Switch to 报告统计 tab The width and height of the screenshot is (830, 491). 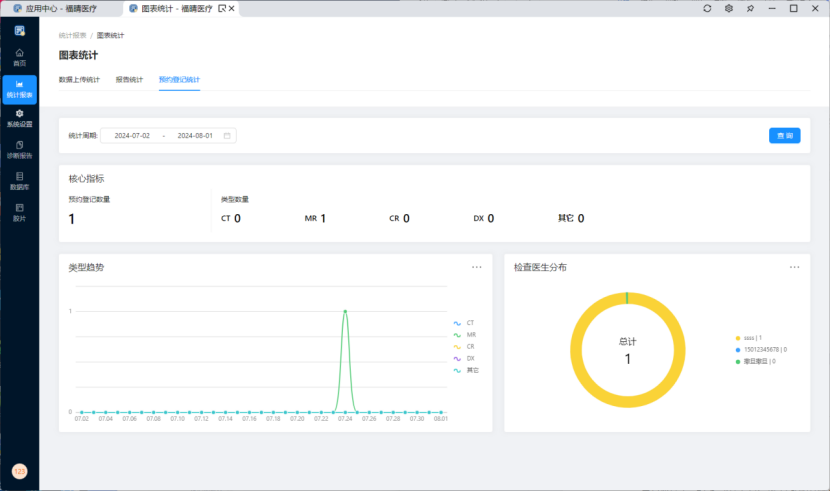pos(129,79)
